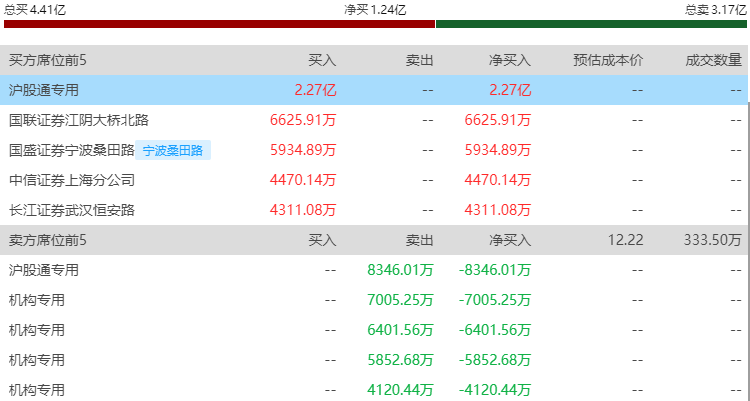This screenshot has height=401, width=750.
Task: Click 卖出 column header in 买方席位前5 row
Action: (x=419, y=60)
